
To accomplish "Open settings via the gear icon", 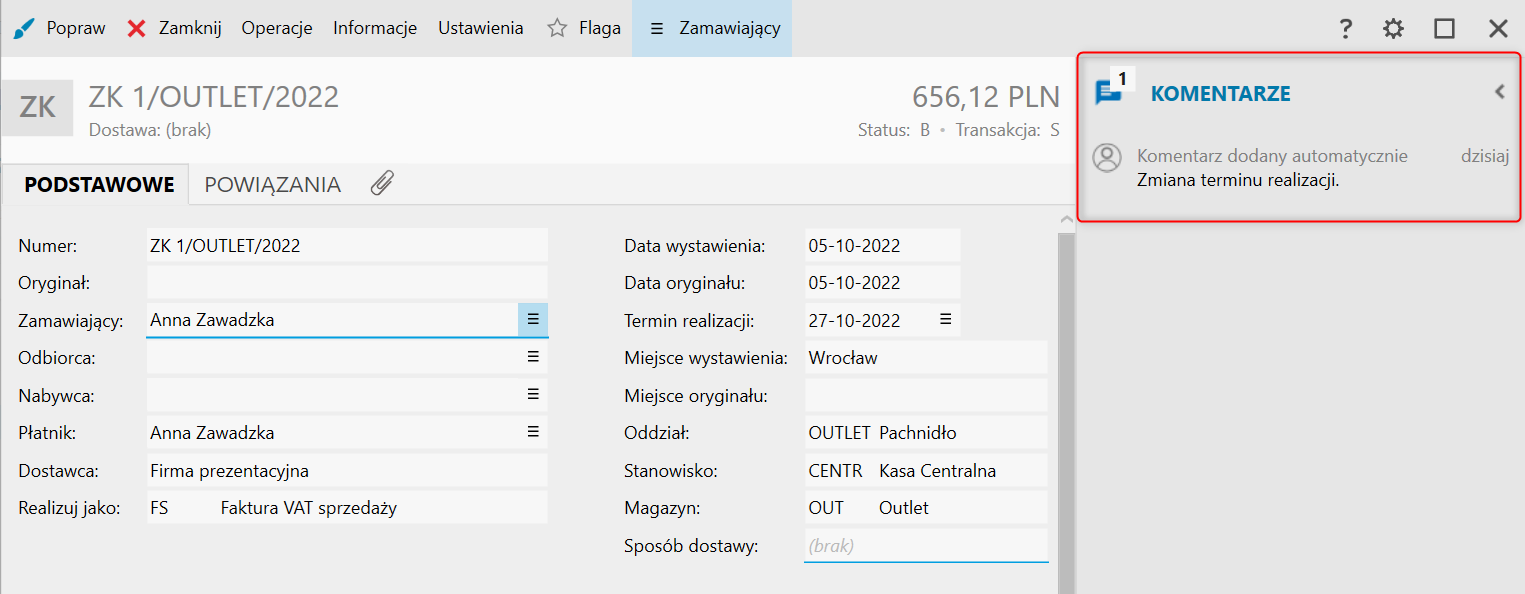I will 1393,28.
